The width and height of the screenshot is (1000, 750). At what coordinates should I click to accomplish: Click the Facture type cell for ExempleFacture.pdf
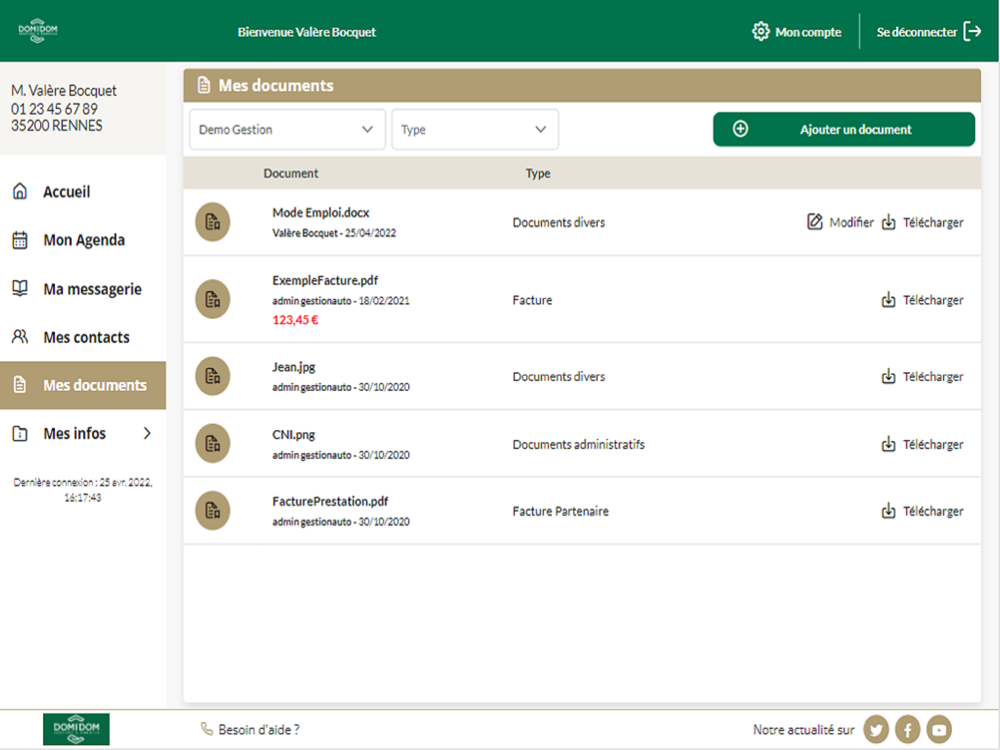click(x=533, y=300)
